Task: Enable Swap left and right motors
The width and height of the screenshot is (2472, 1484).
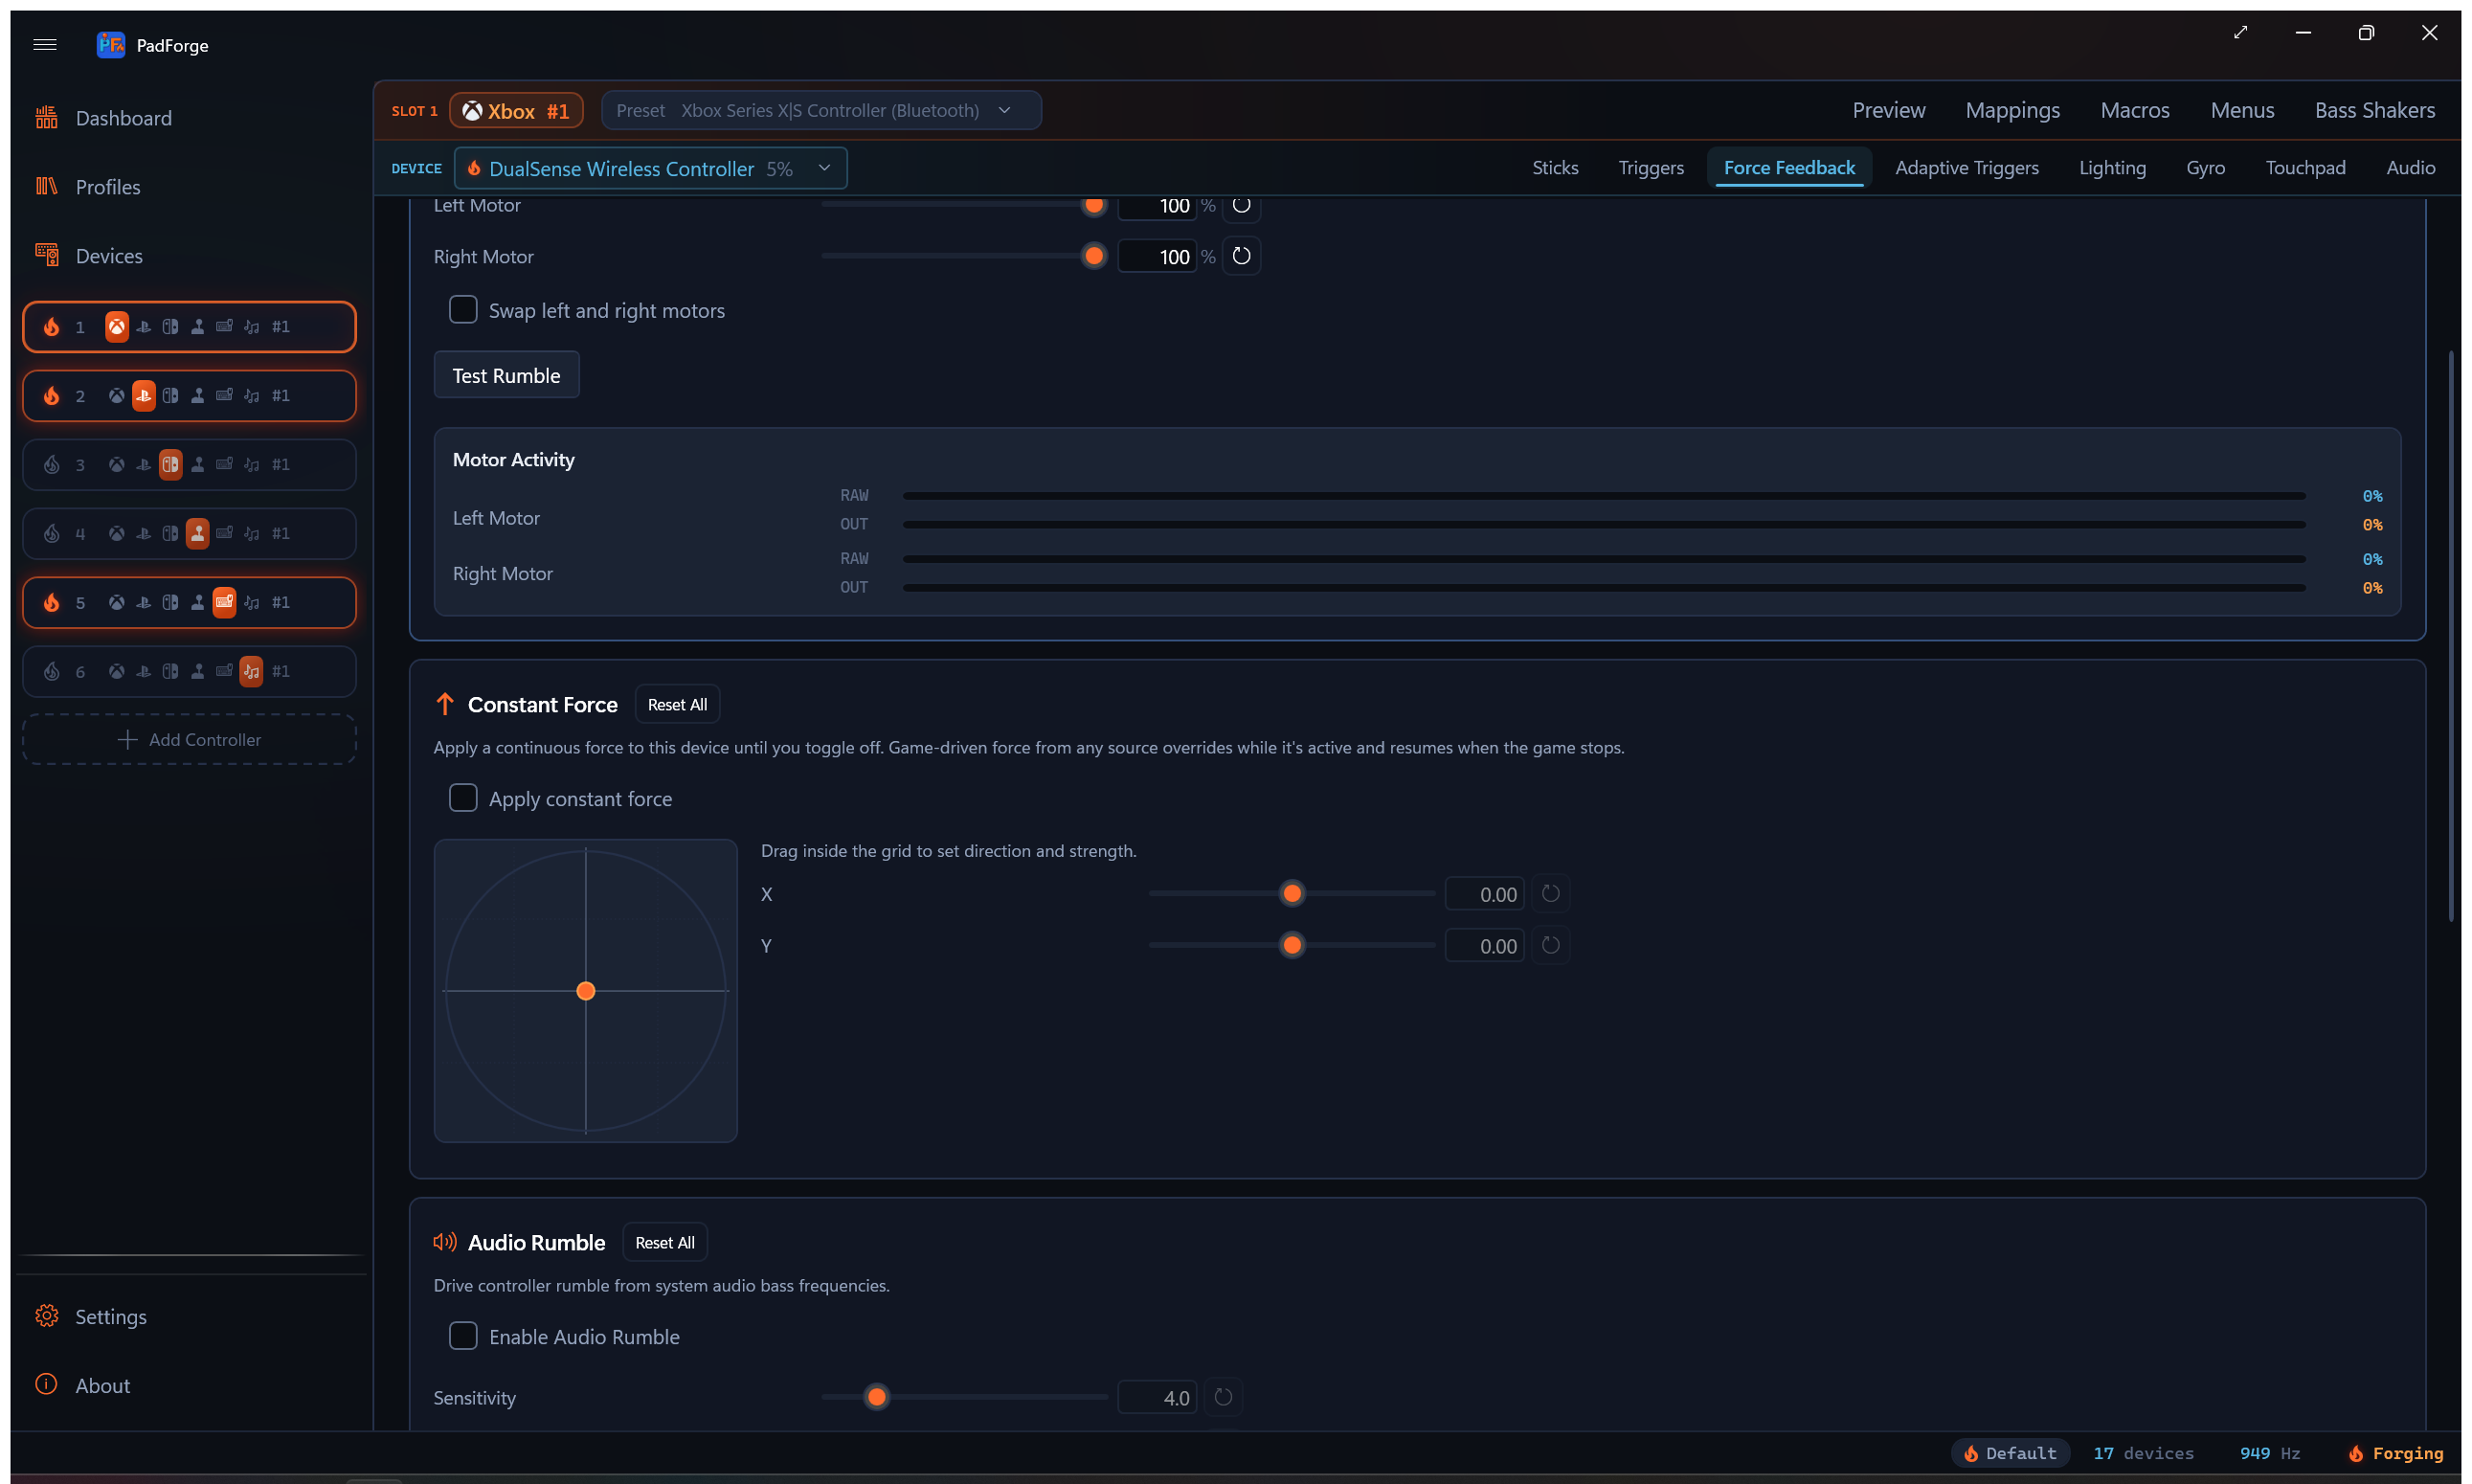Action: pos(463,310)
